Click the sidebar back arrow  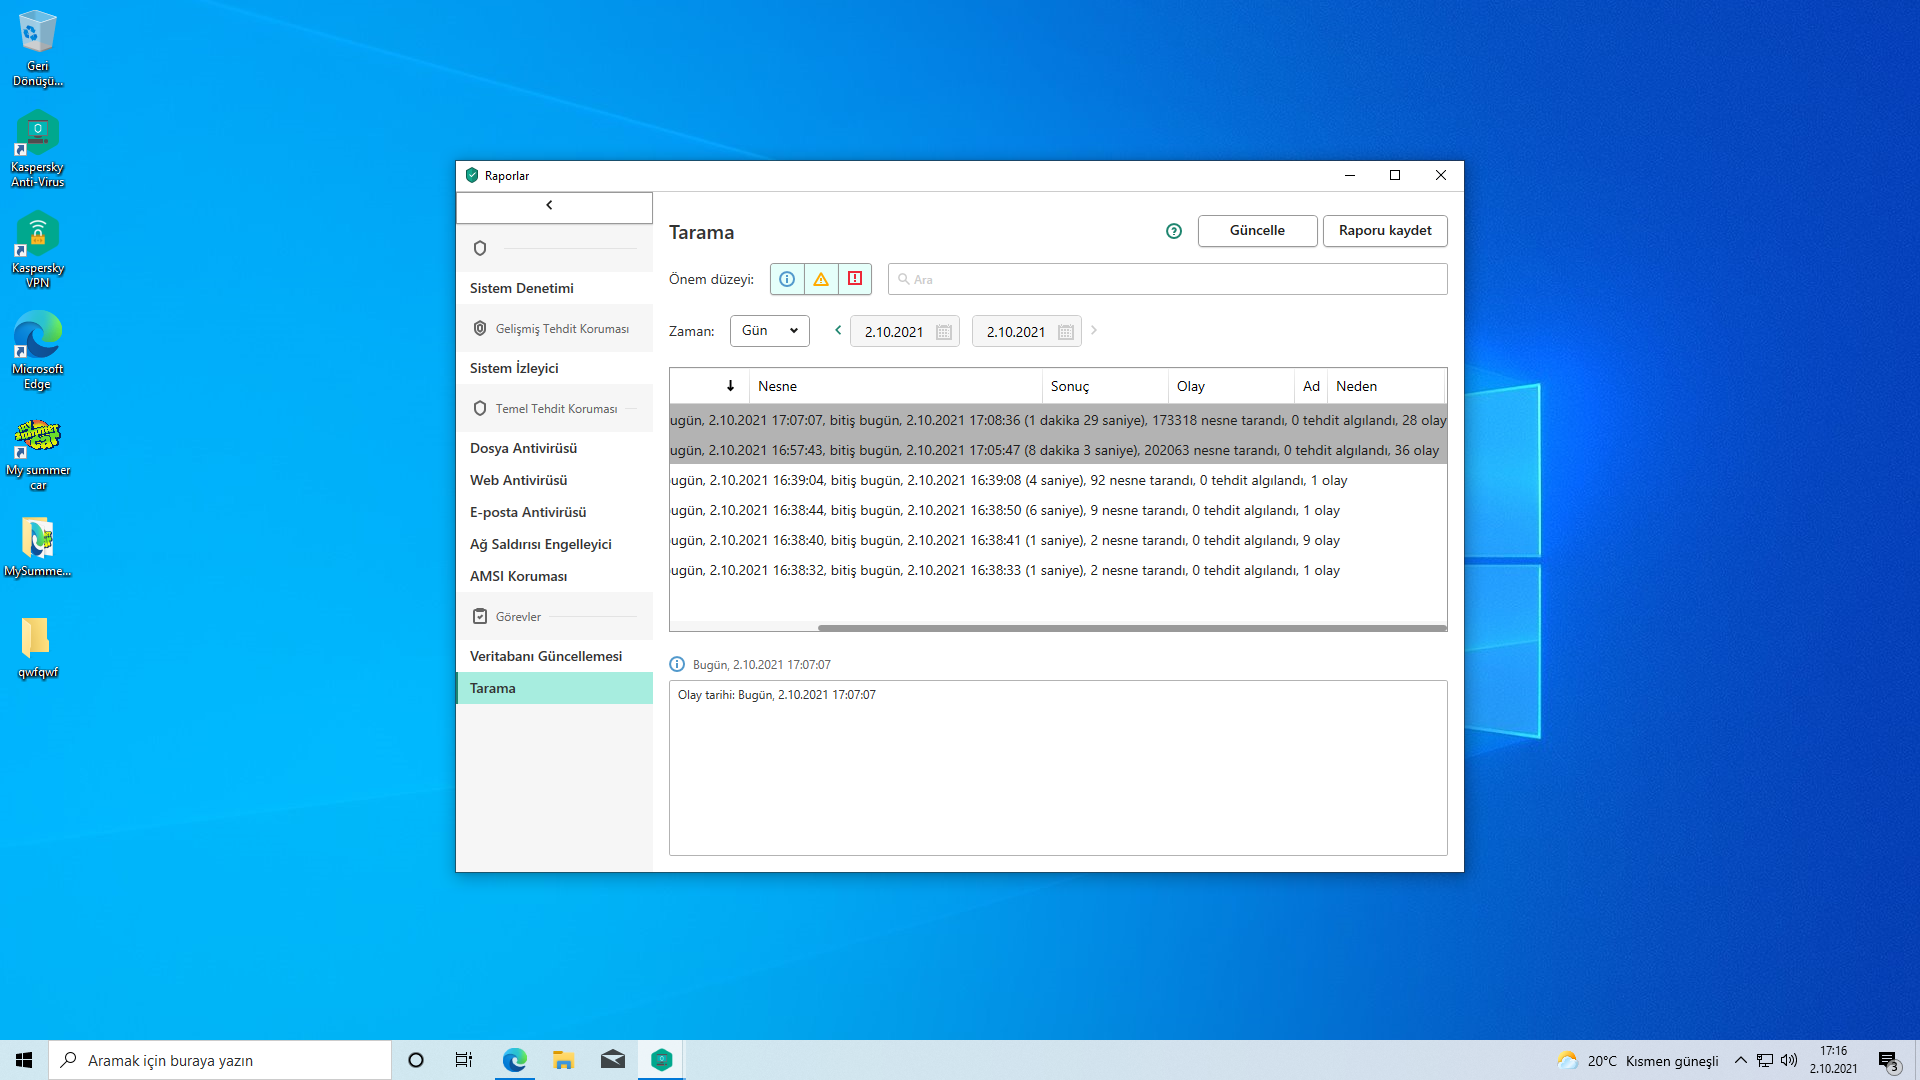click(549, 205)
